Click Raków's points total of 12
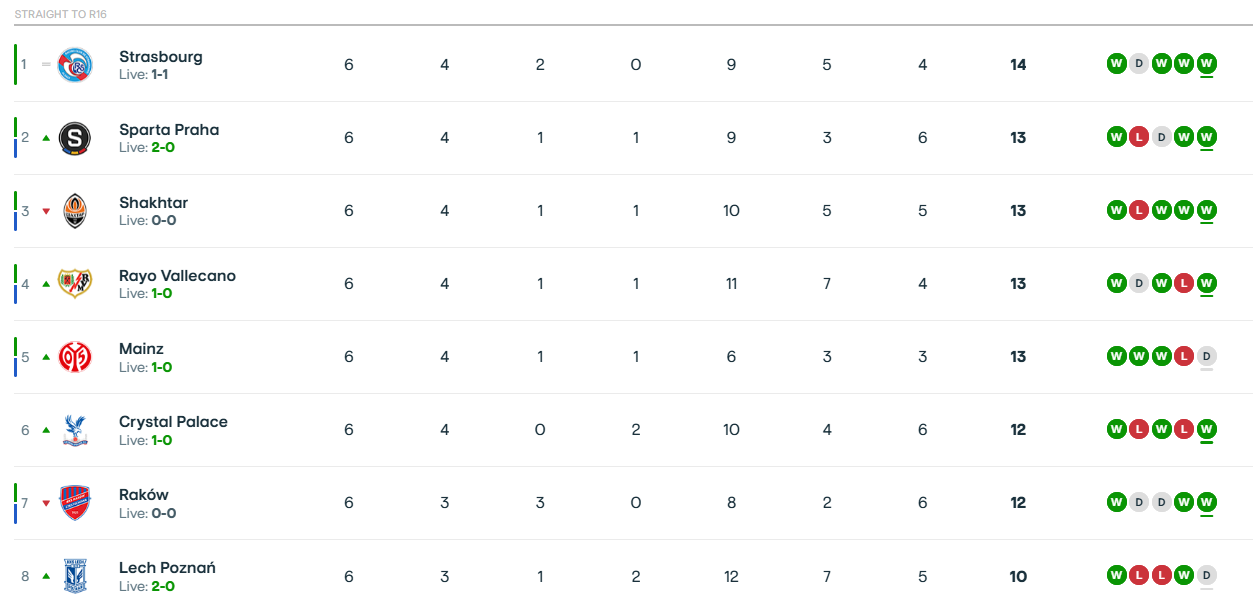This screenshot has width=1253, height=615. 1018,503
